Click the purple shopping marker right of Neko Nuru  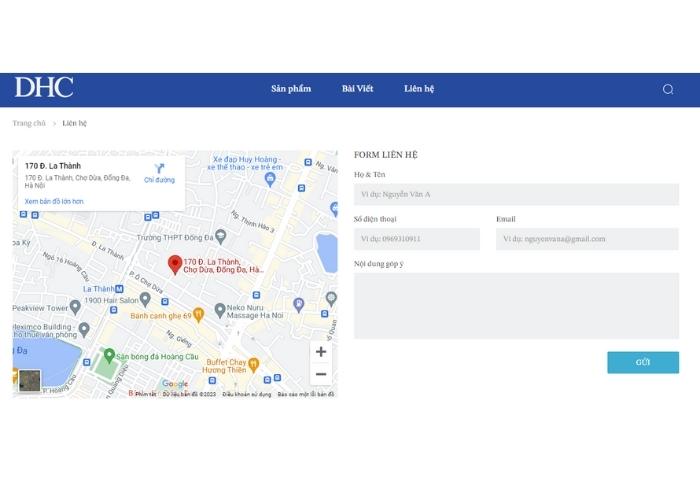coord(299,305)
